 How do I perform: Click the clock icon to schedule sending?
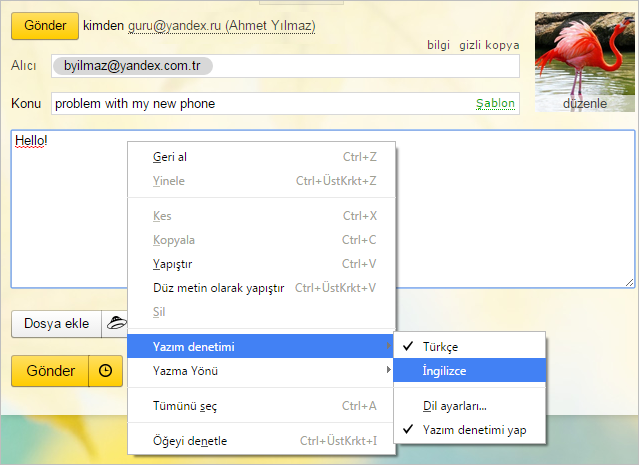tap(106, 371)
